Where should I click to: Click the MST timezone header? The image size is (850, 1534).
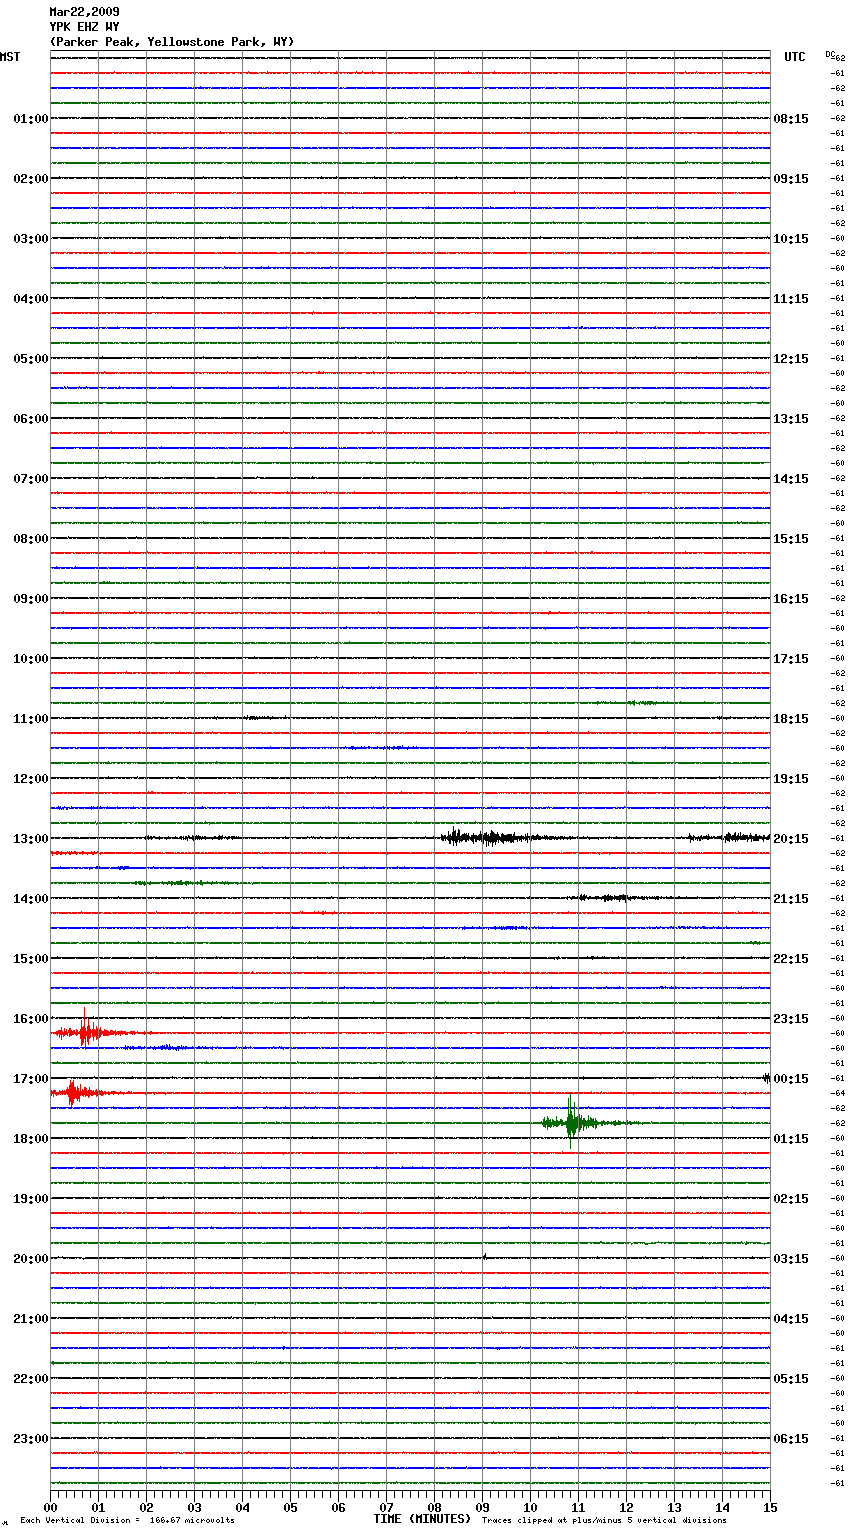(x=10, y=57)
